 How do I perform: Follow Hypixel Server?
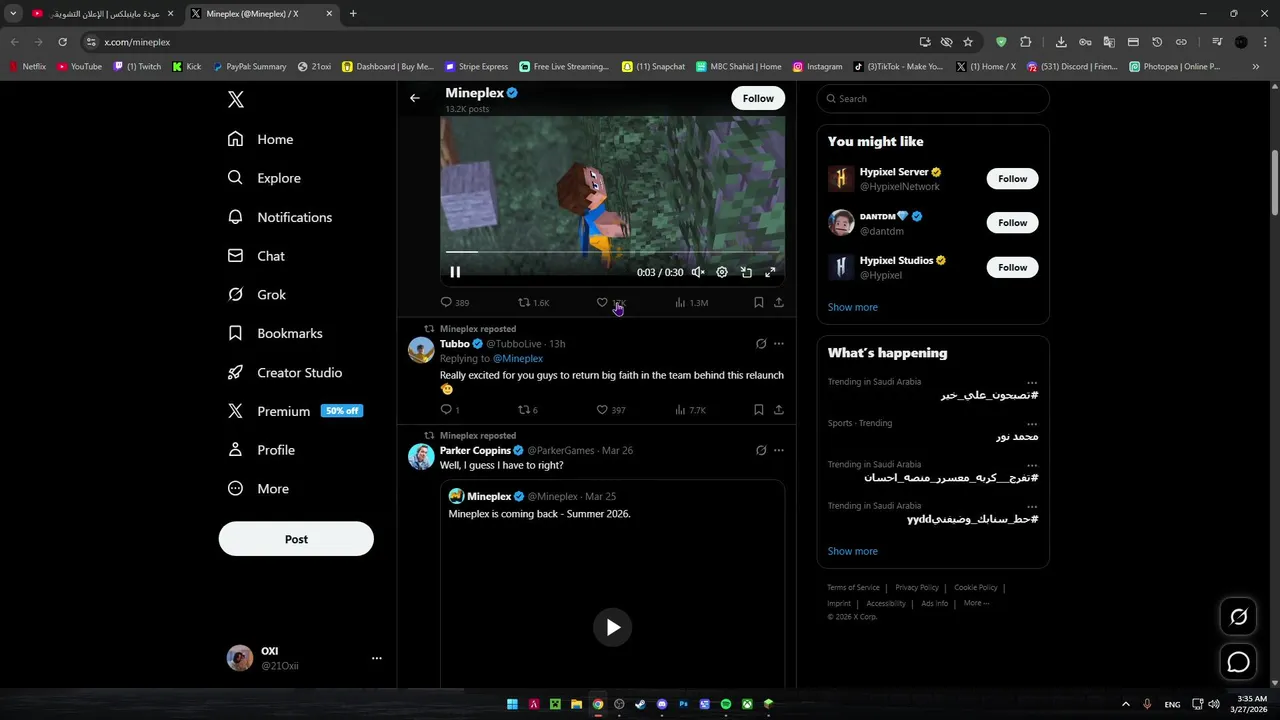coord(1012,179)
